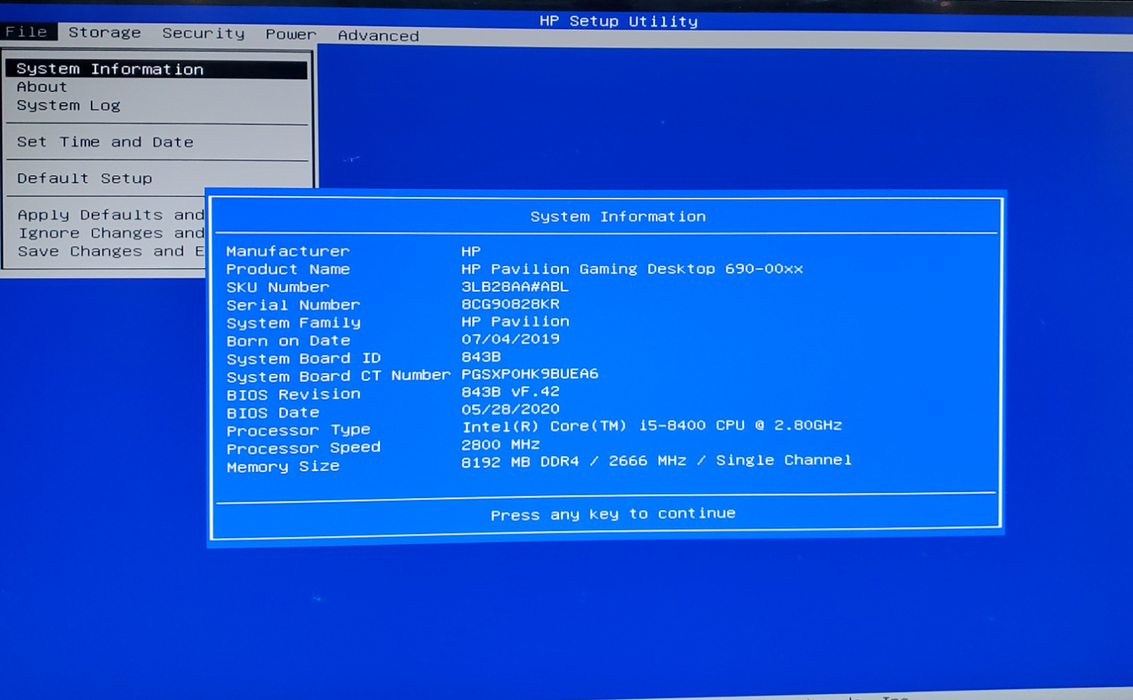Choose Ignore Changes and exit entry
Image resolution: width=1133 pixels, height=700 pixels.
point(111,233)
